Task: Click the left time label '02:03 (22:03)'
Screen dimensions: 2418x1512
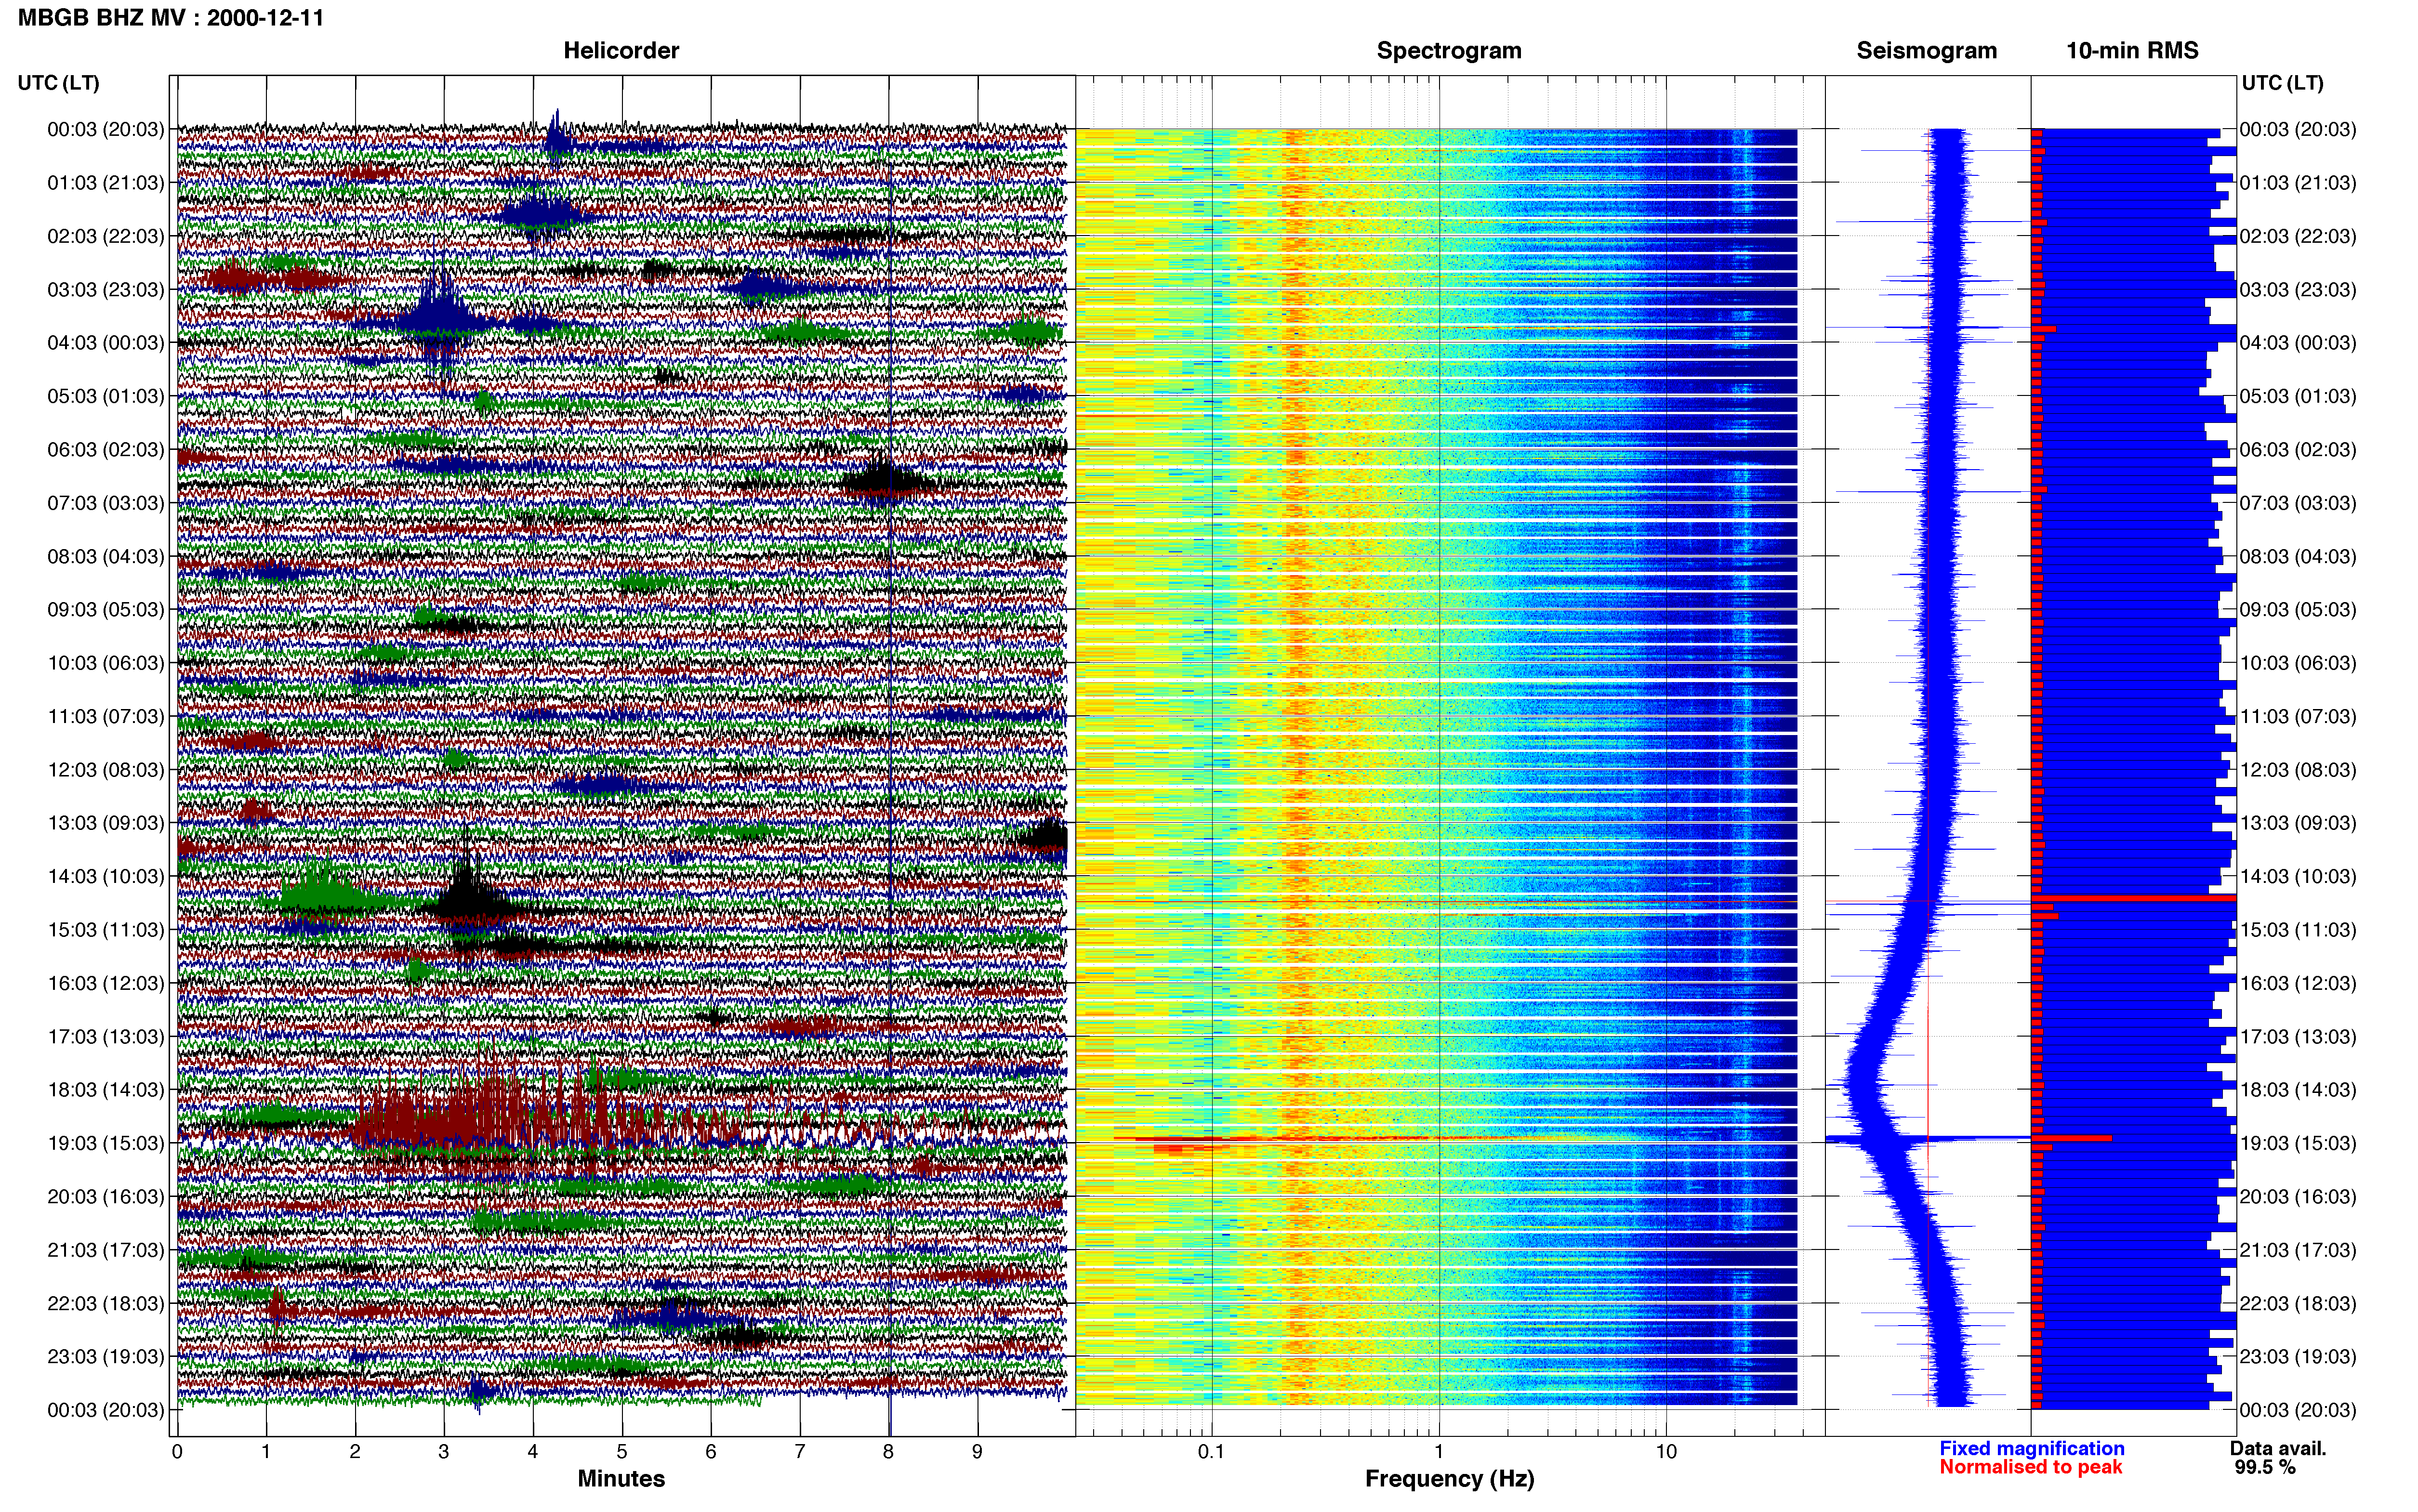Action: click(105, 236)
